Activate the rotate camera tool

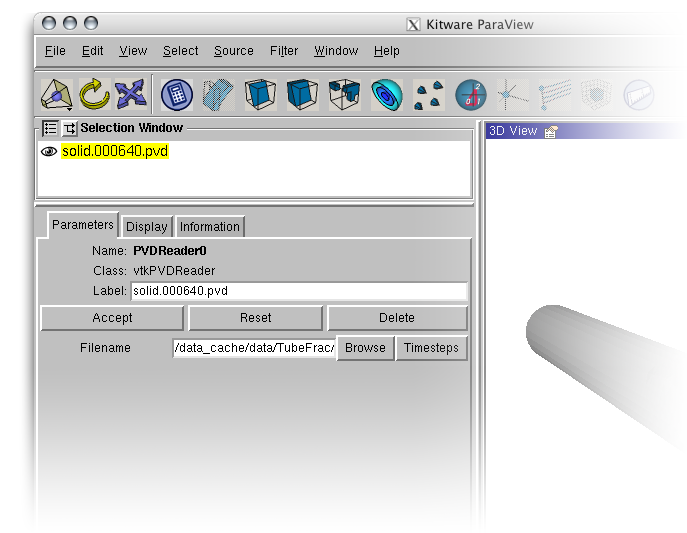coord(93,95)
